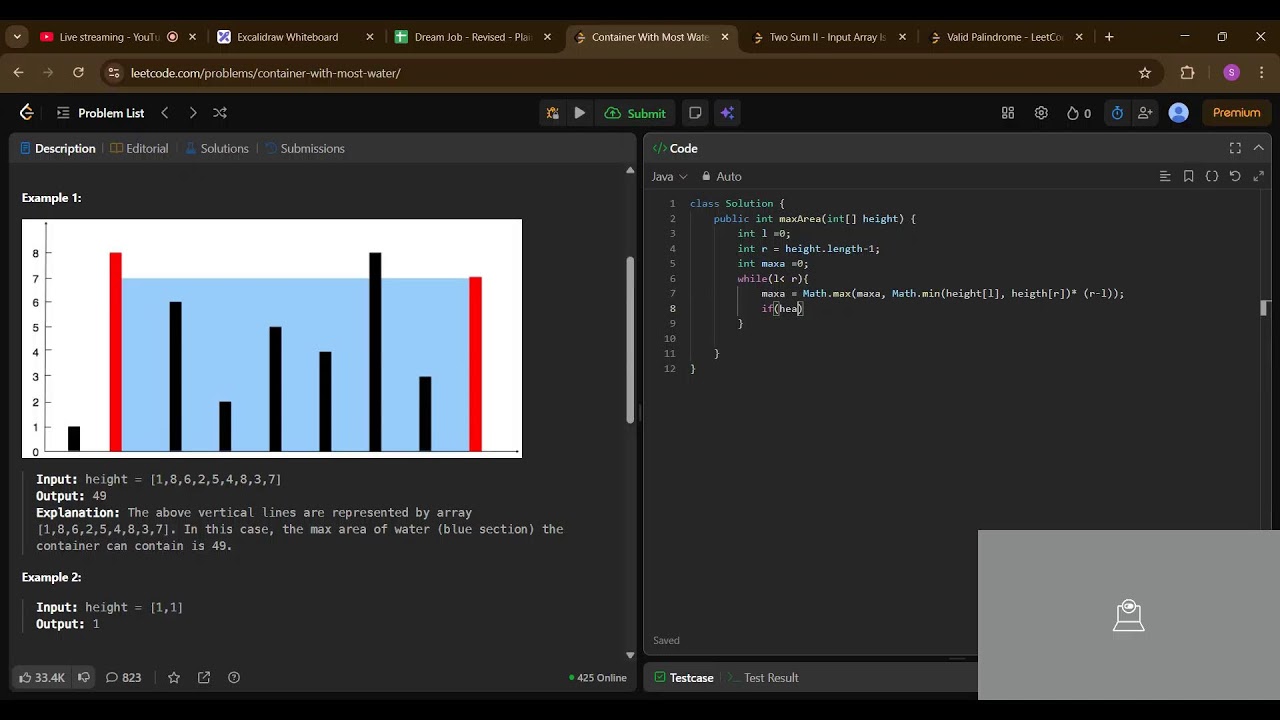Go back in the browser
The width and height of the screenshot is (1280, 720).
(x=18, y=73)
